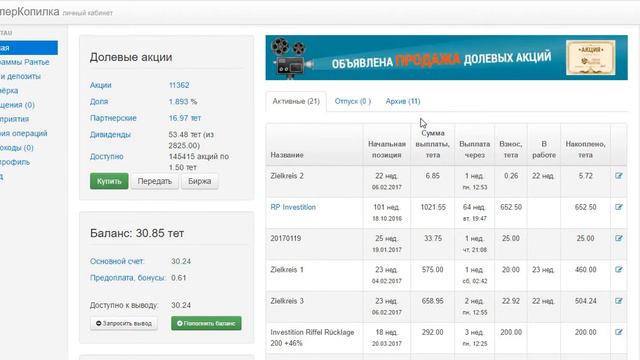Screen dimensions: 640x360
Task: Click the Биржа button
Action: click(199, 181)
